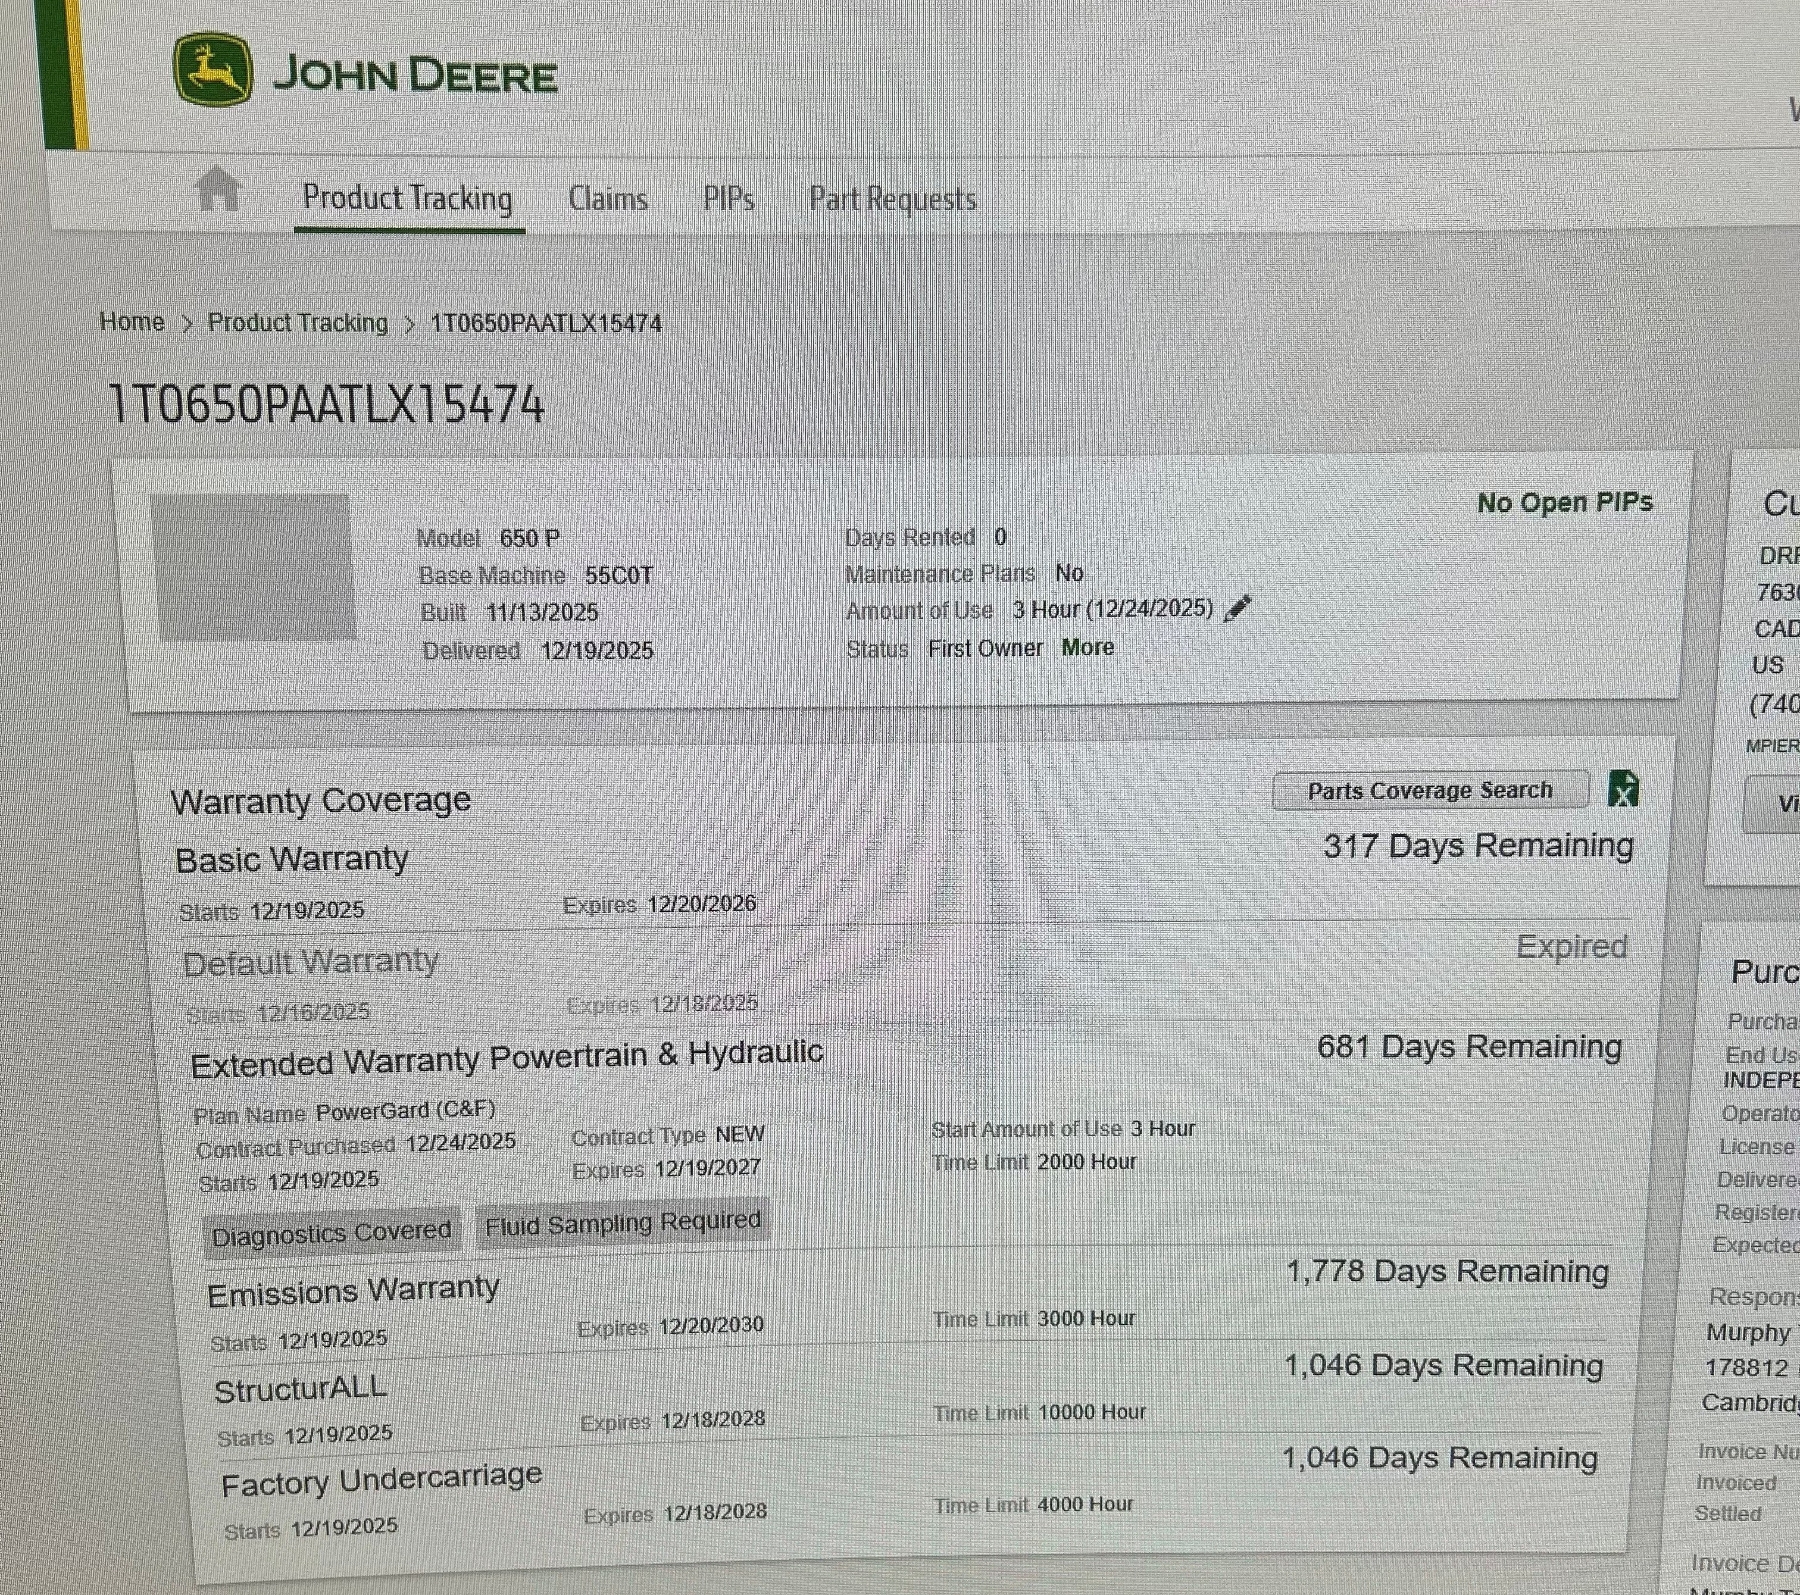Click the Factory Undercarriage warranty heading

coord(381,1480)
